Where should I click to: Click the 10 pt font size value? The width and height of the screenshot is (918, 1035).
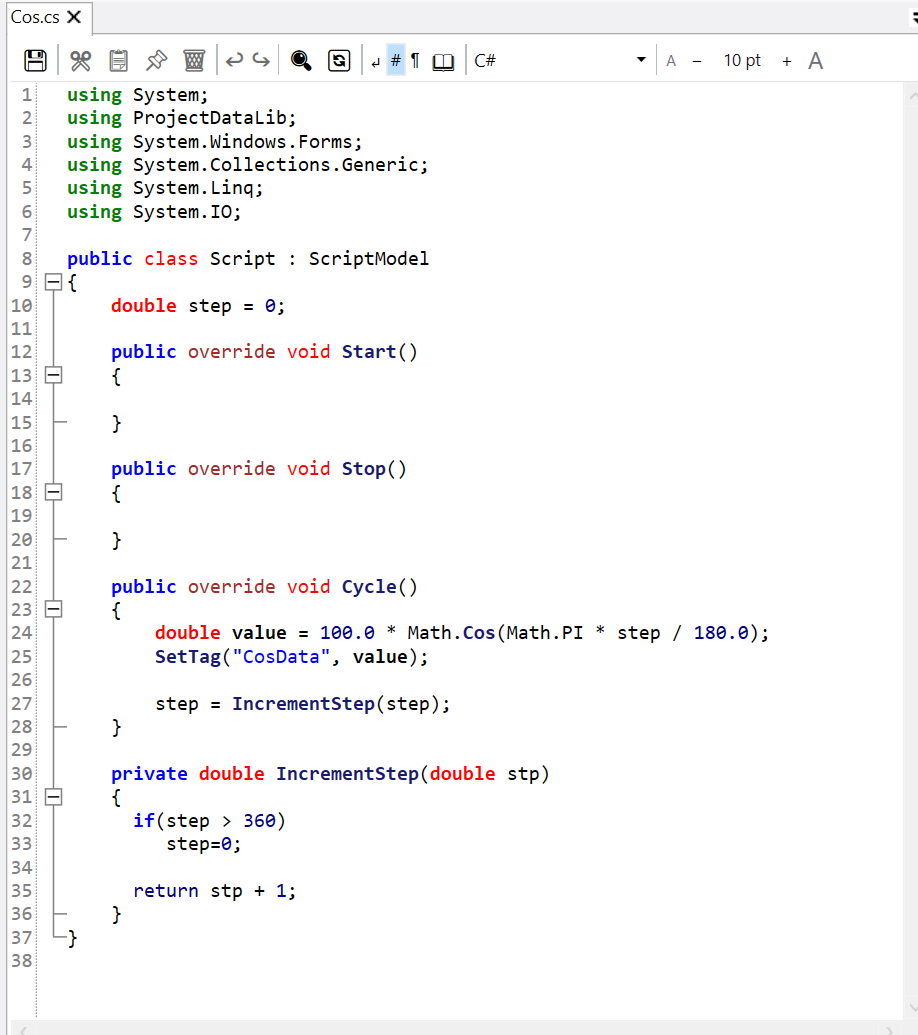pyautogui.click(x=742, y=61)
